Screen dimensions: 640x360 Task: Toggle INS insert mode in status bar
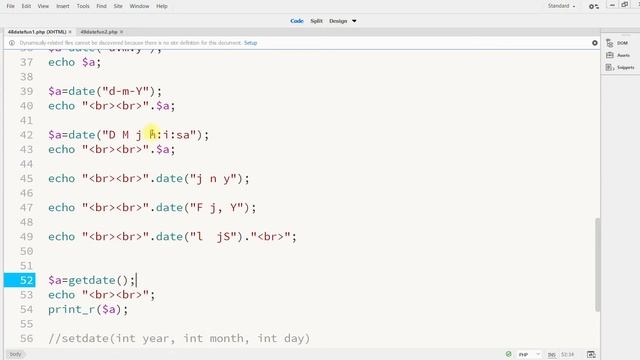(x=551, y=354)
